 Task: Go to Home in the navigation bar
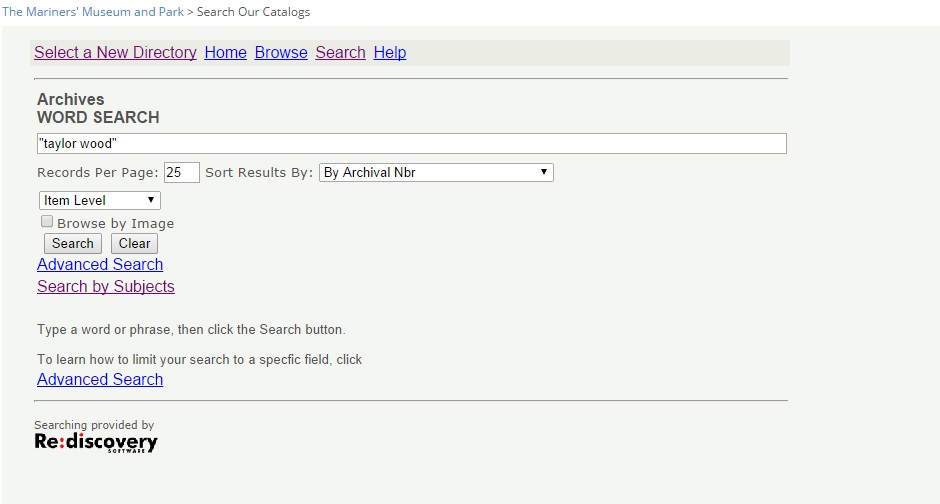tap(225, 52)
